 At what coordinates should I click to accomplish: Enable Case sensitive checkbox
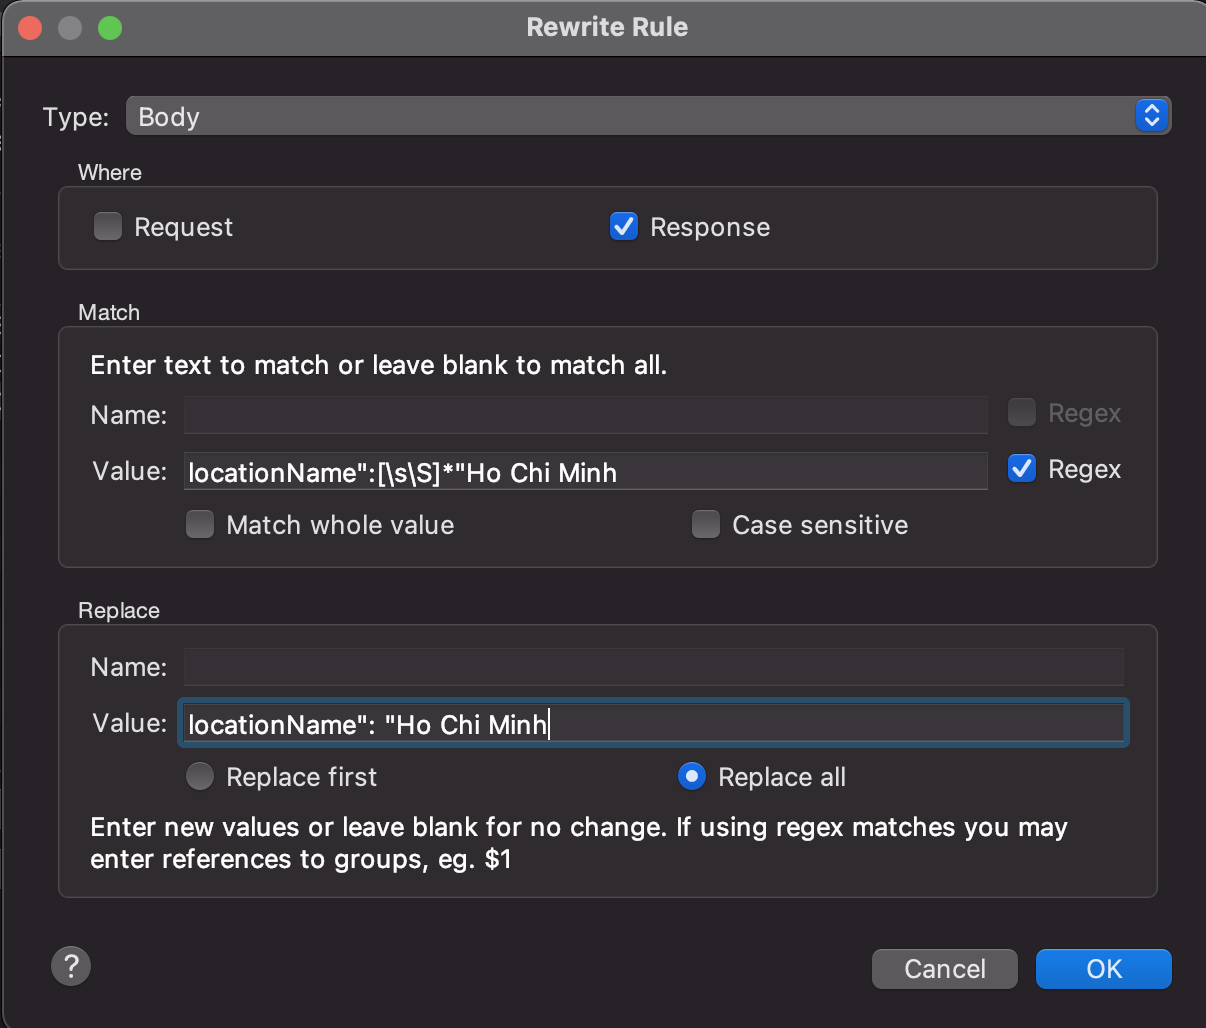pos(706,525)
